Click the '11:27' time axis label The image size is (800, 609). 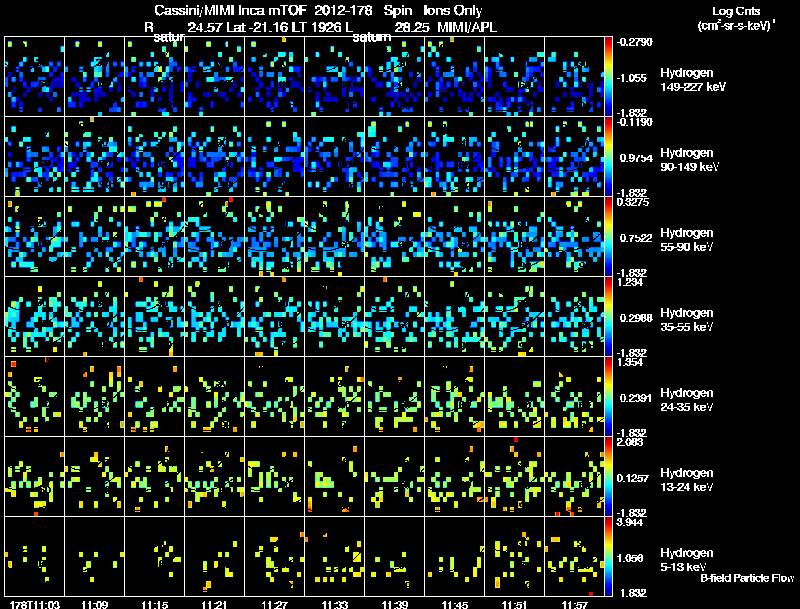tap(274, 605)
